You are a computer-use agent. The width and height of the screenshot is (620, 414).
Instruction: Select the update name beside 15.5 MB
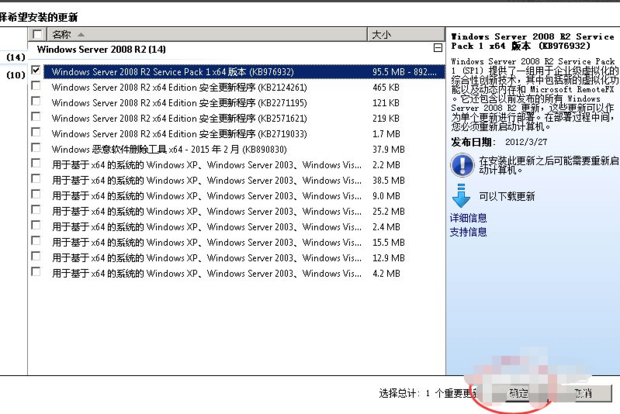(x=206, y=242)
